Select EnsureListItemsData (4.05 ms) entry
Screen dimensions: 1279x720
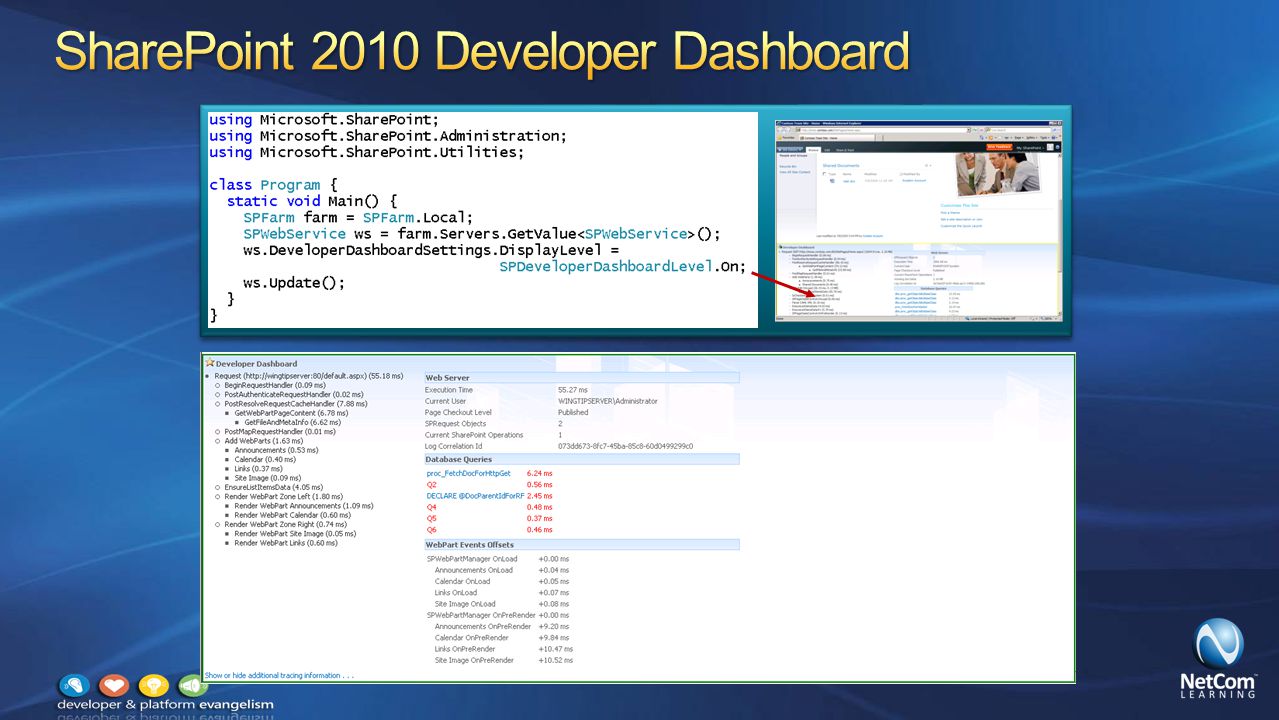[x=273, y=488]
